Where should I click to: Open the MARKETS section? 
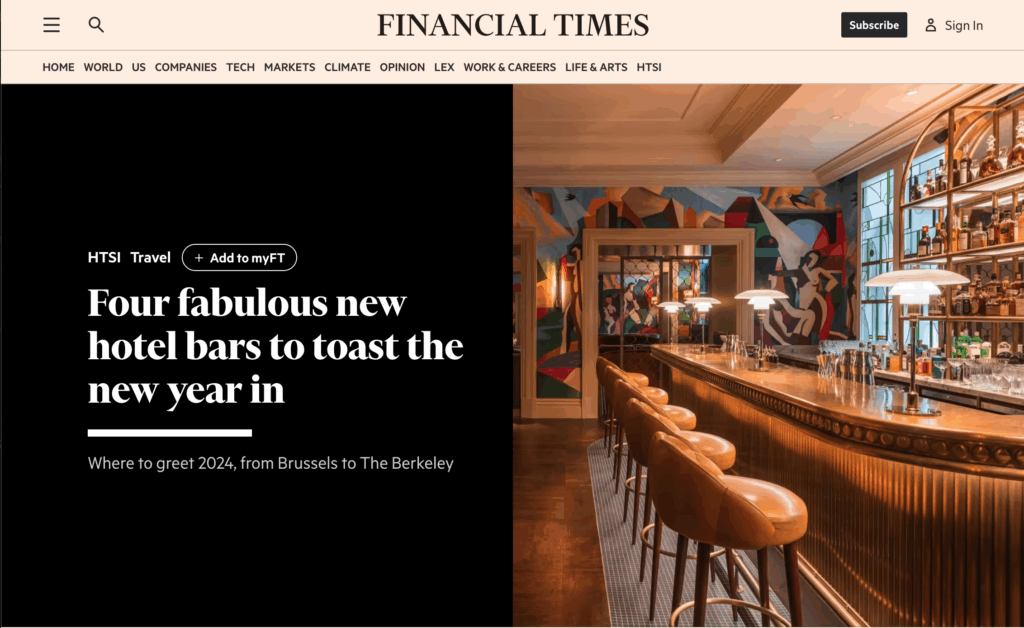(x=289, y=67)
